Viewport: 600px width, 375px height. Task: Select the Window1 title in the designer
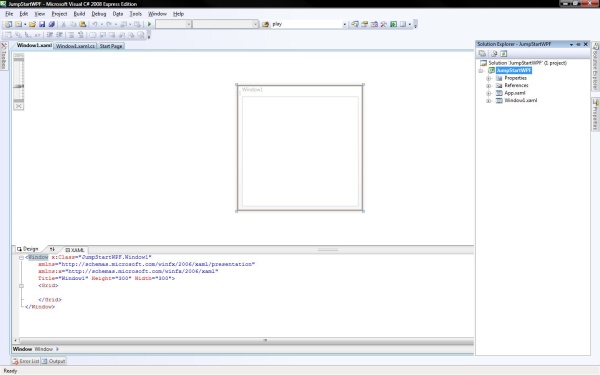pos(253,90)
